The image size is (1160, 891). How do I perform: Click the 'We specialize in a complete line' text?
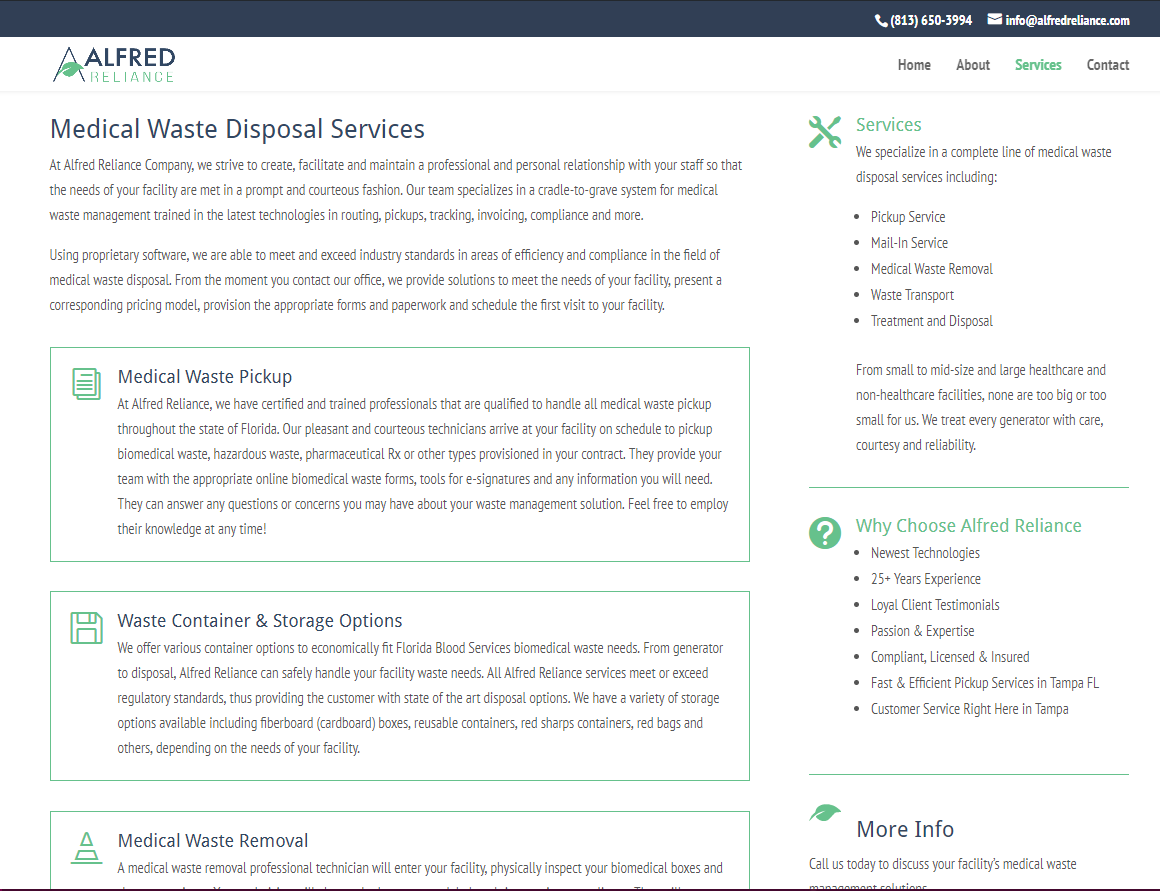click(x=983, y=164)
